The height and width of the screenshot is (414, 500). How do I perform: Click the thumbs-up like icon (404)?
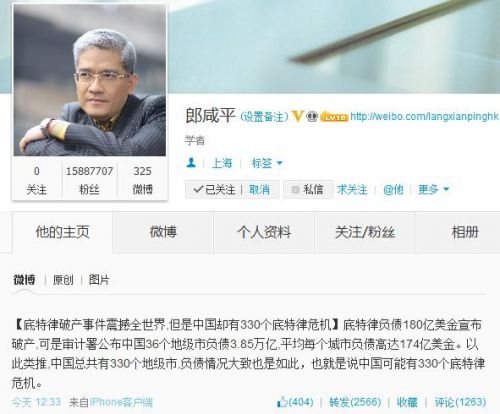point(282,402)
